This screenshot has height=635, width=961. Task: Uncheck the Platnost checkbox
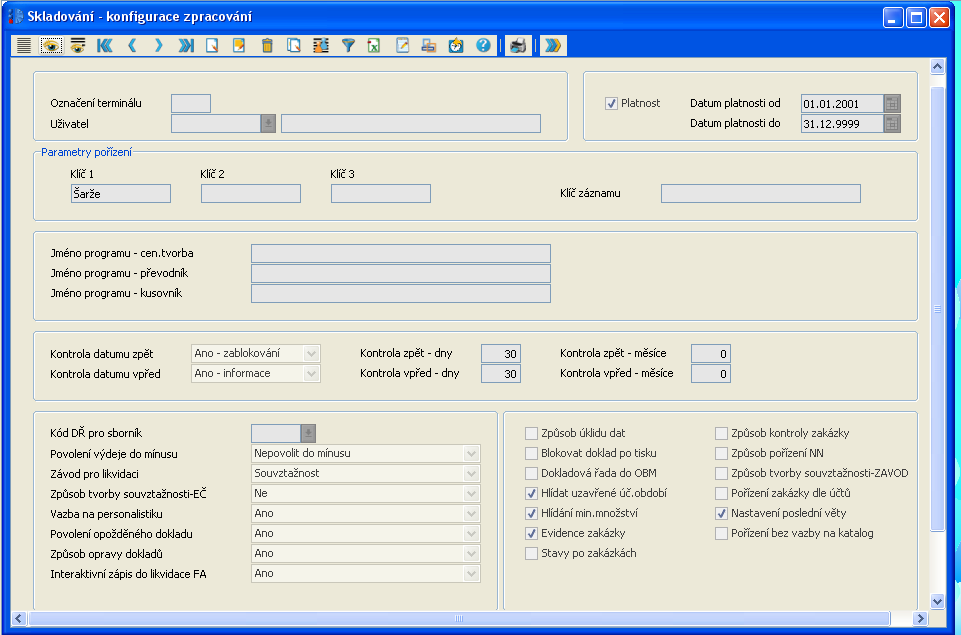pos(611,103)
